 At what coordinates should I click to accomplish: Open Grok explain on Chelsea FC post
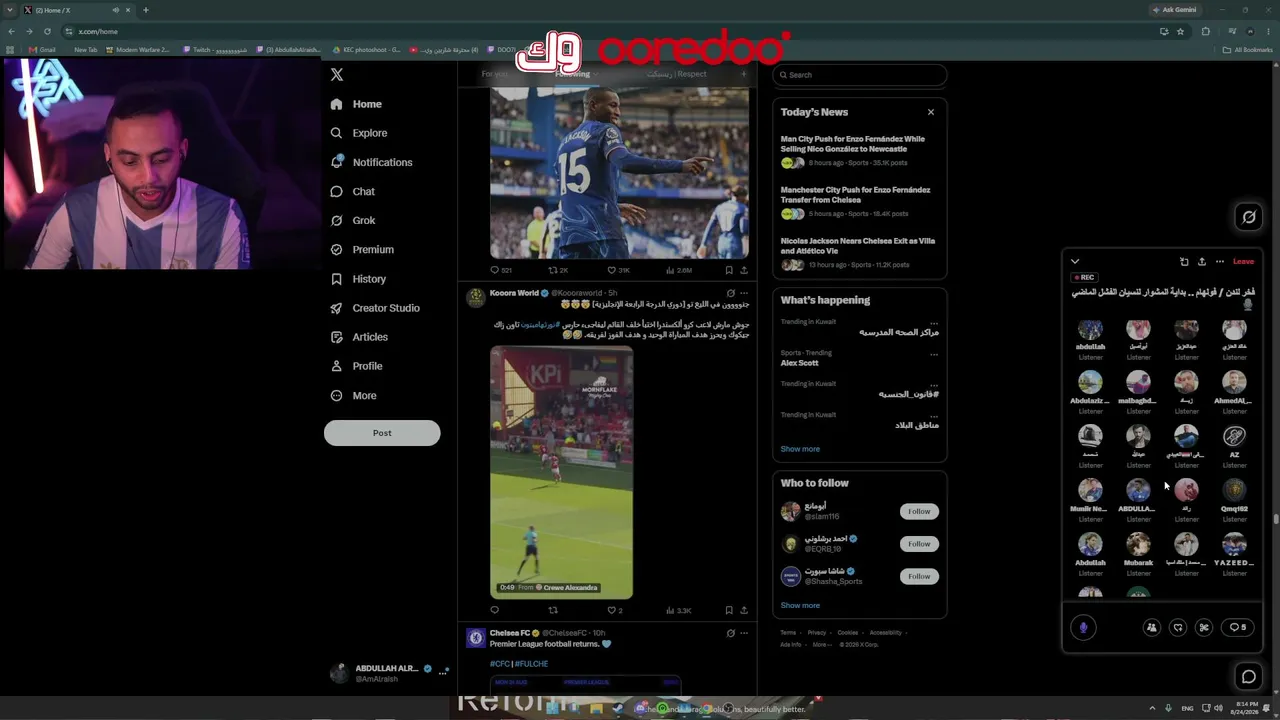point(730,633)
